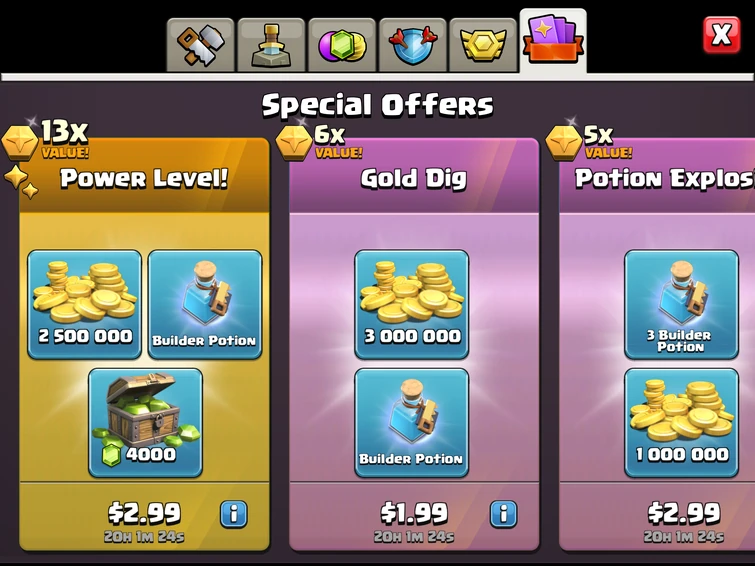755x566 pixels.
Task: Tap the 3 000 000 gold tile
Action: [x=412, y=304]
